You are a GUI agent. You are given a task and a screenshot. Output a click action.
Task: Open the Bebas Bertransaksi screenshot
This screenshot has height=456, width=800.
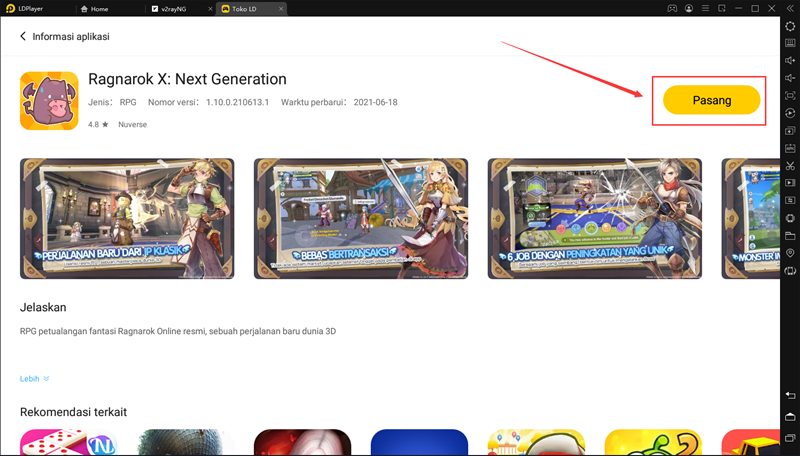tap(360, 218)
